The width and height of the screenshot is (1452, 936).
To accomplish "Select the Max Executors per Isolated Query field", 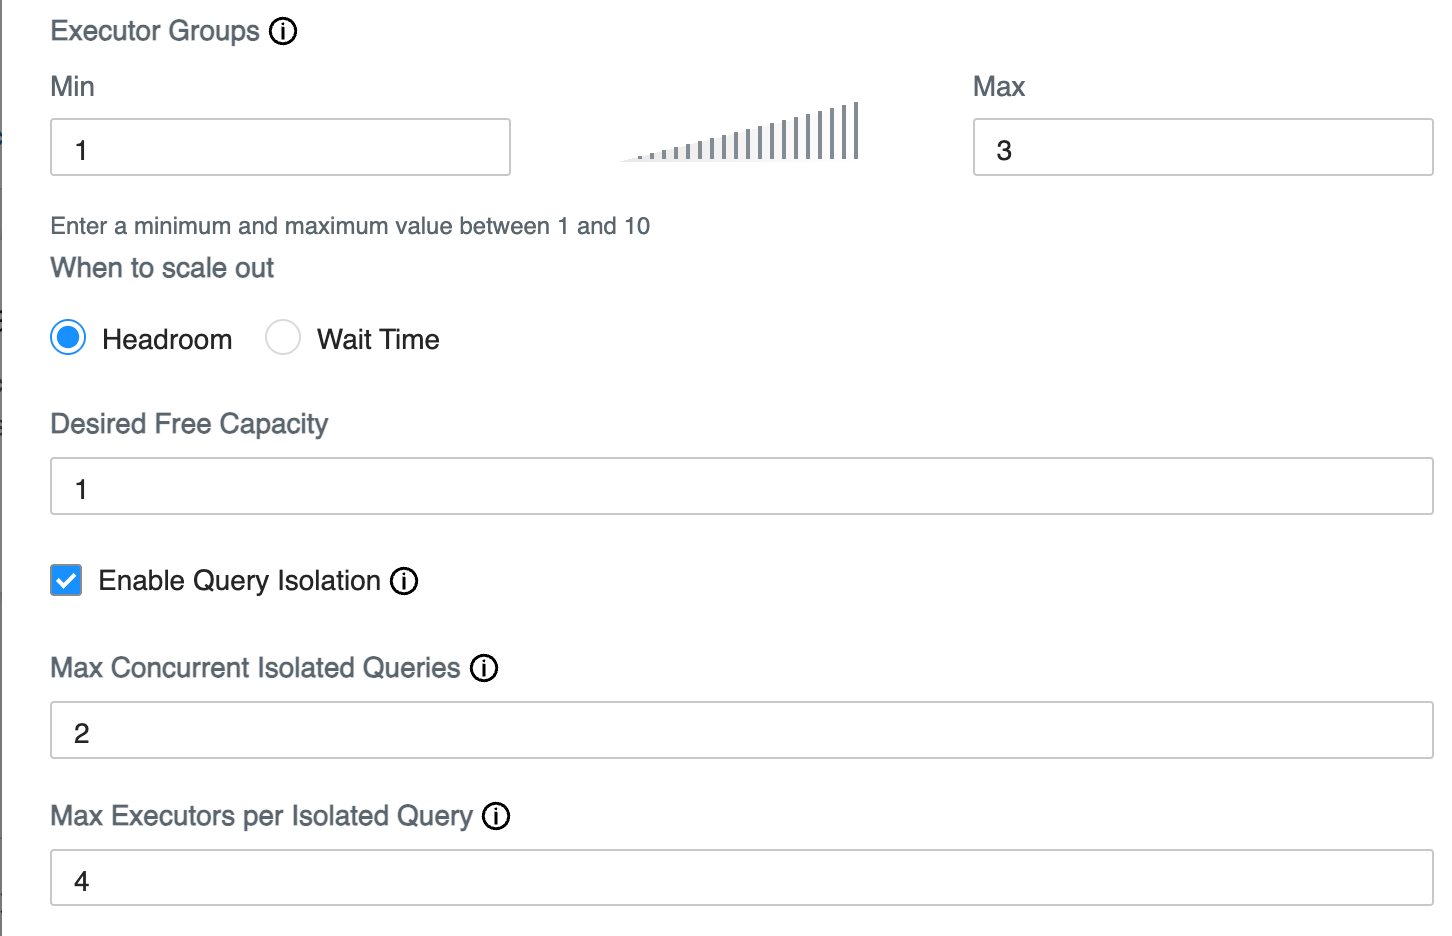I will (741, 879).
